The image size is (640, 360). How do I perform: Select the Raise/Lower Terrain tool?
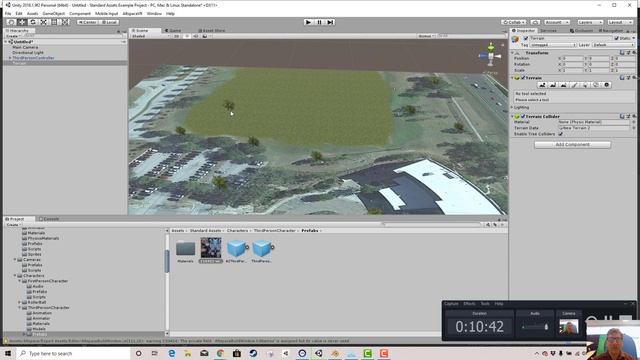(x=542, y=85)
